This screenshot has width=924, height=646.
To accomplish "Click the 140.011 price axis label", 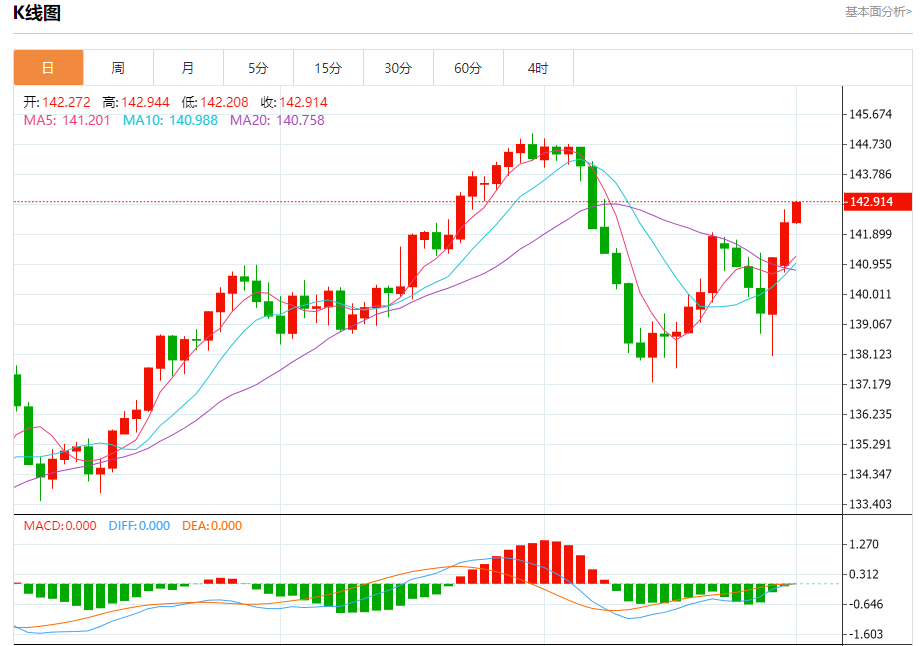I will [x=870, y=295].
